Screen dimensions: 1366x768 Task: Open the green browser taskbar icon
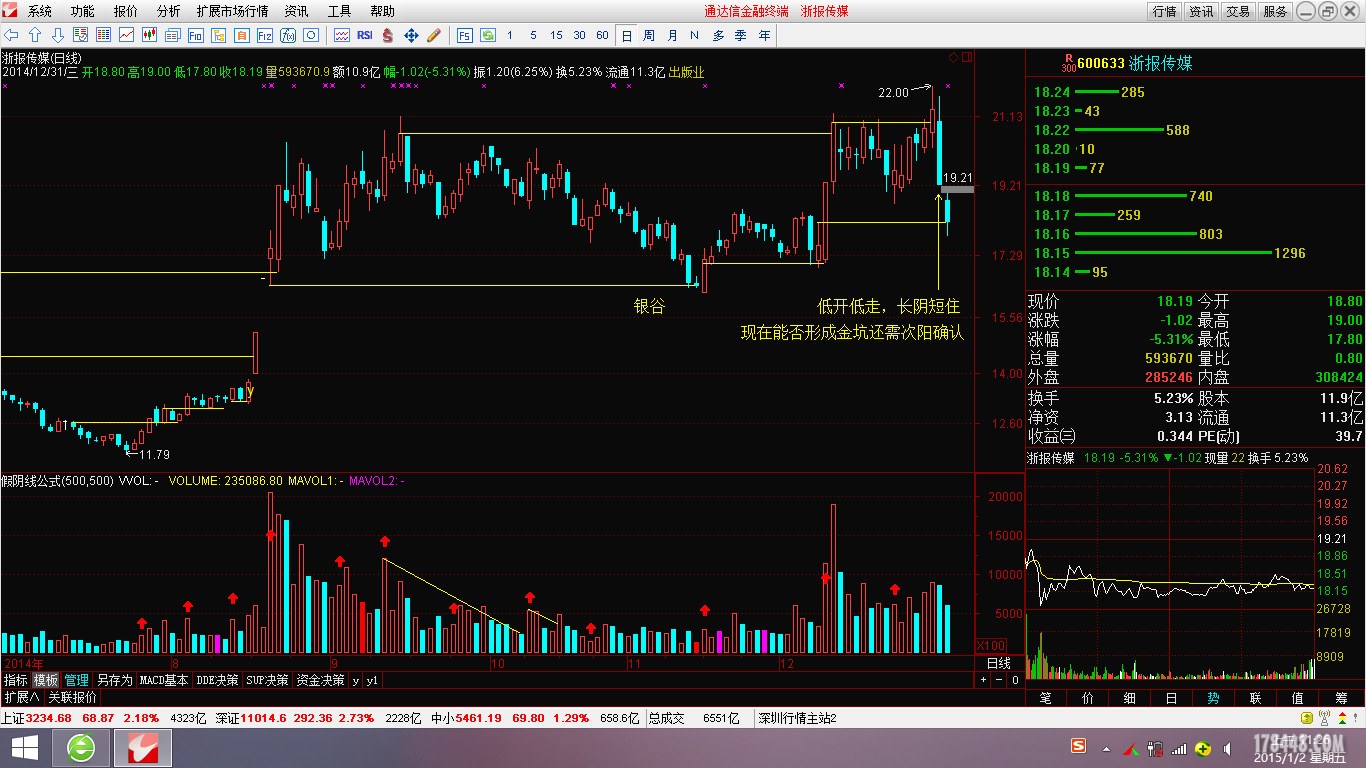81,747
